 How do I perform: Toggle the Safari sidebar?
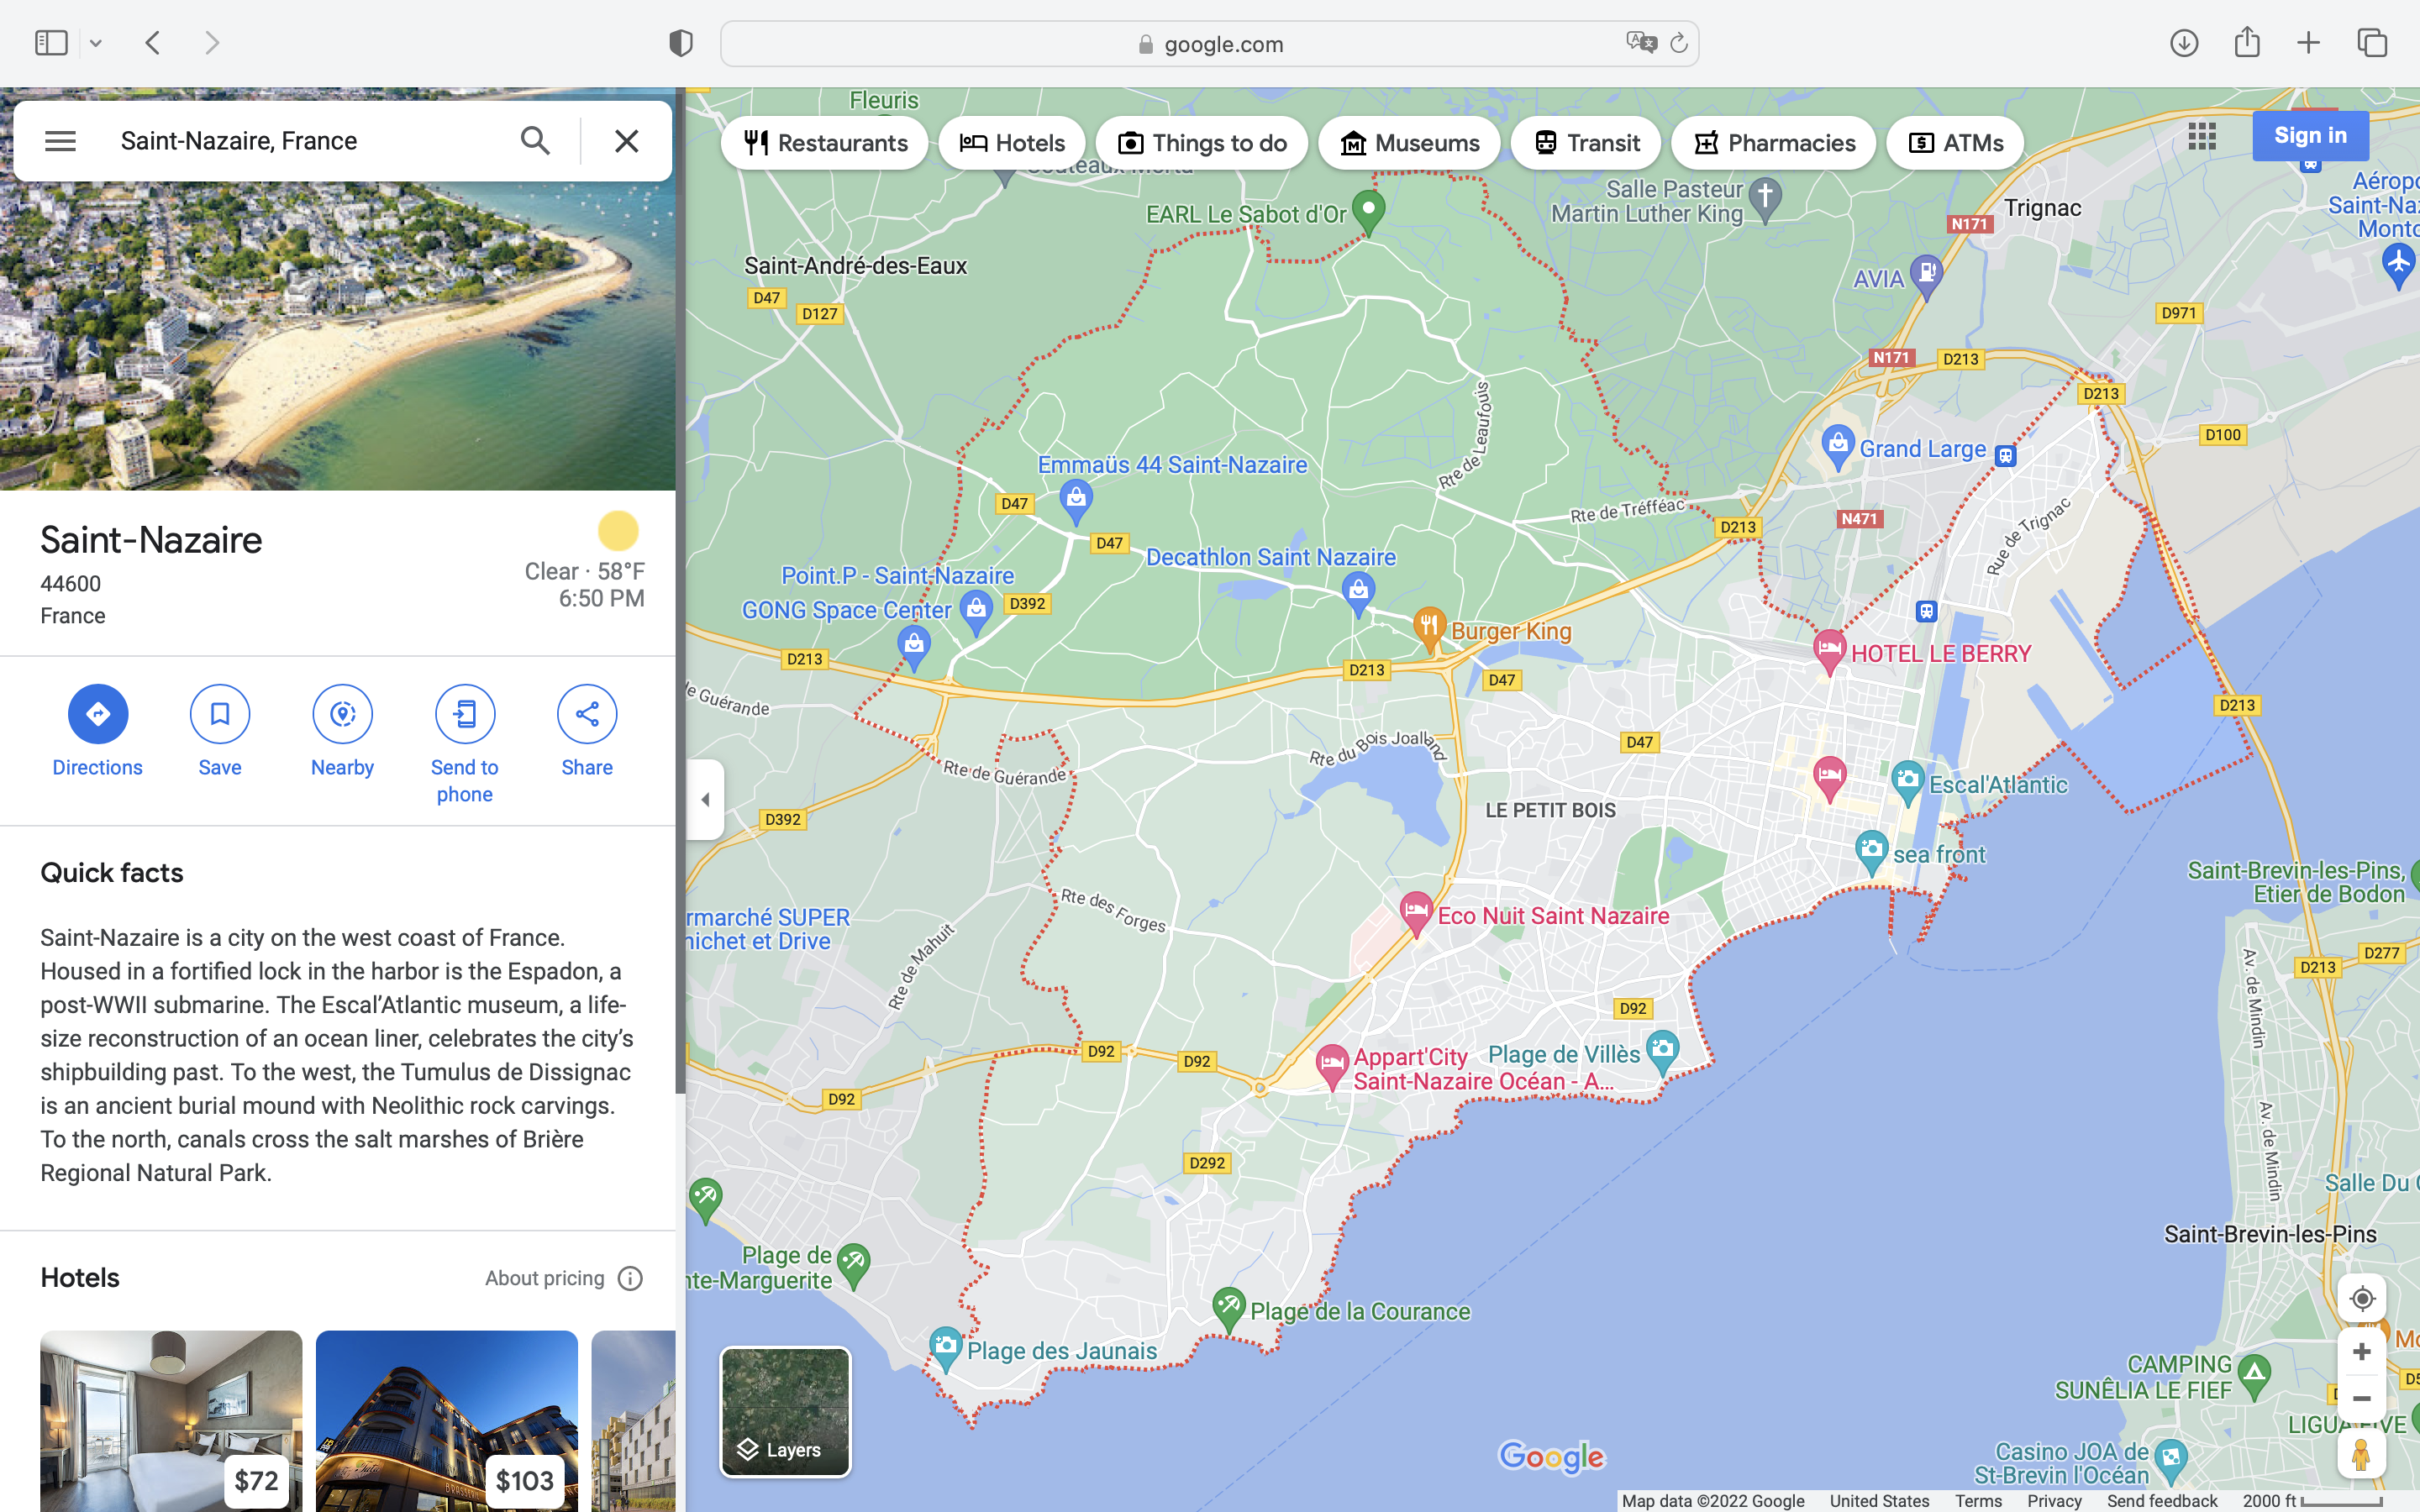point(51,43)
